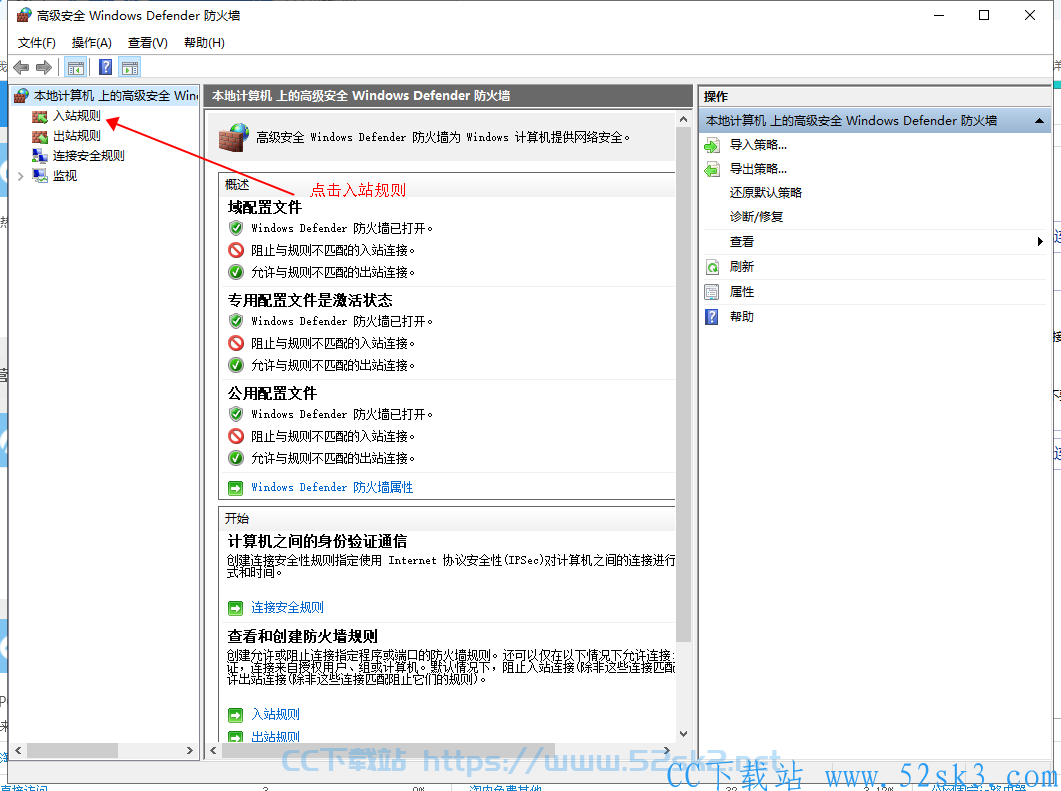
Task: Select 监视 in the left tree
Action: click(65, 176)
